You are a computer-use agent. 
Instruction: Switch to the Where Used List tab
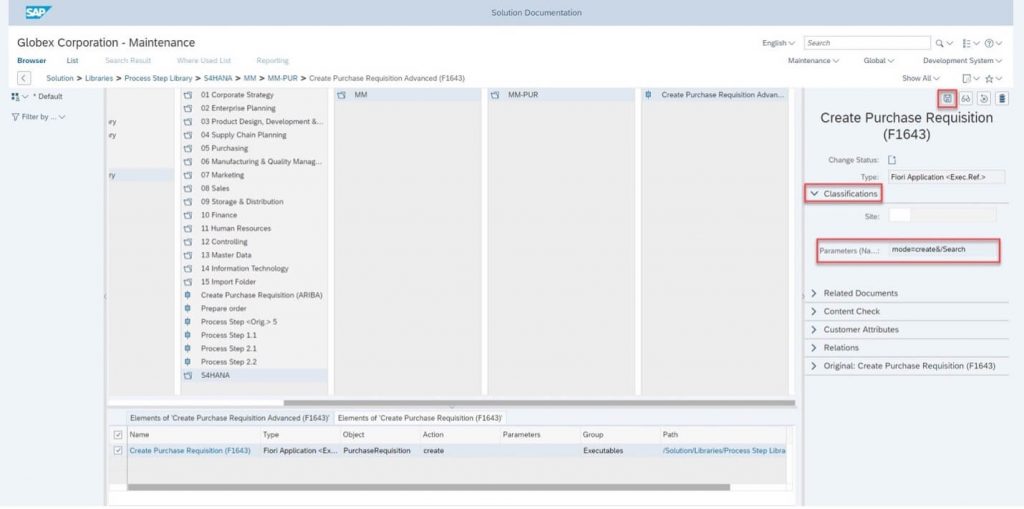tap(204, 61)
